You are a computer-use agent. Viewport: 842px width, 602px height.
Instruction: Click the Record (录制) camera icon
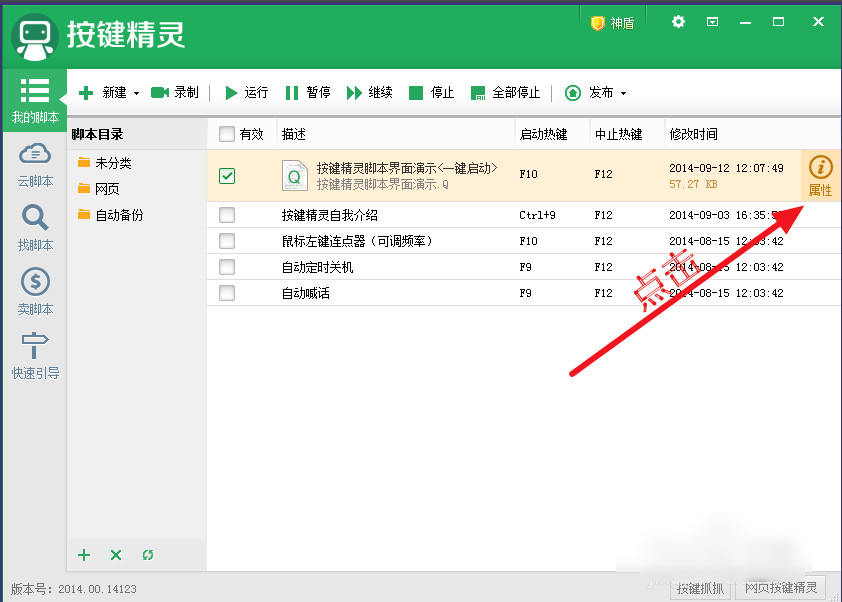pyautogui.click(x=159, y=93)
